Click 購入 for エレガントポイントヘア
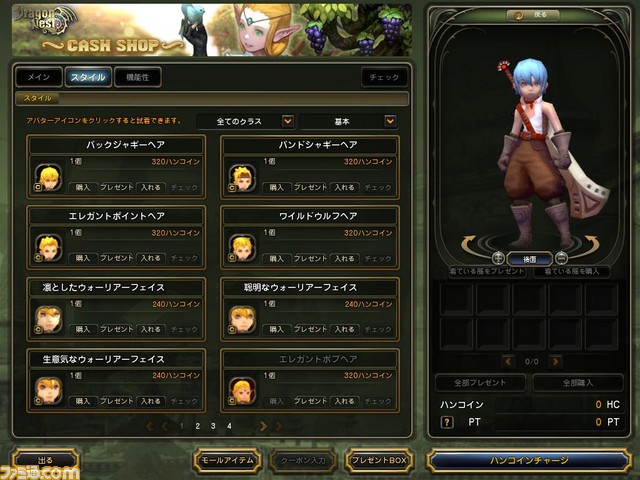640x480 pixels. pos(82,258)
